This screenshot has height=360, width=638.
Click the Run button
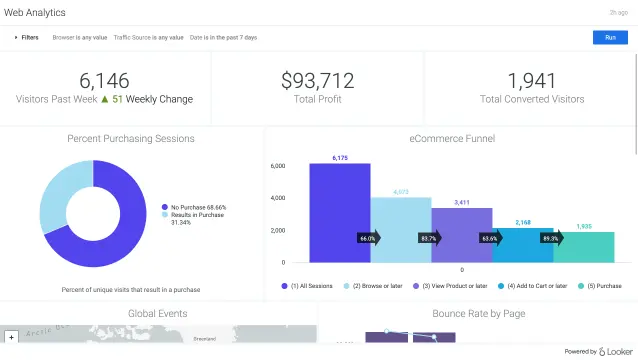coord(610,37)
